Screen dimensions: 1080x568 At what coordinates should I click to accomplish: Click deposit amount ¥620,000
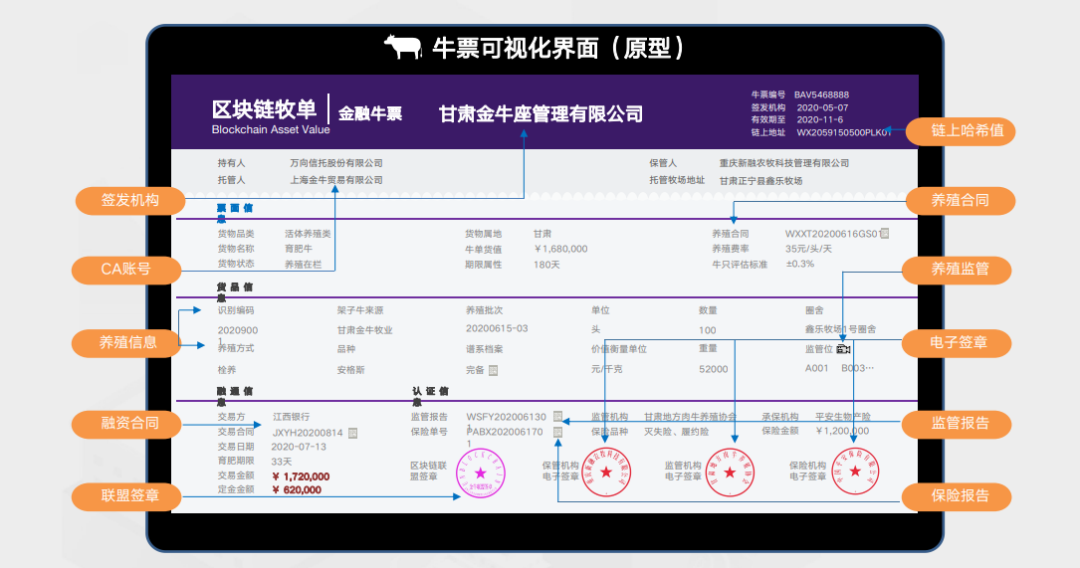(296, 490)
